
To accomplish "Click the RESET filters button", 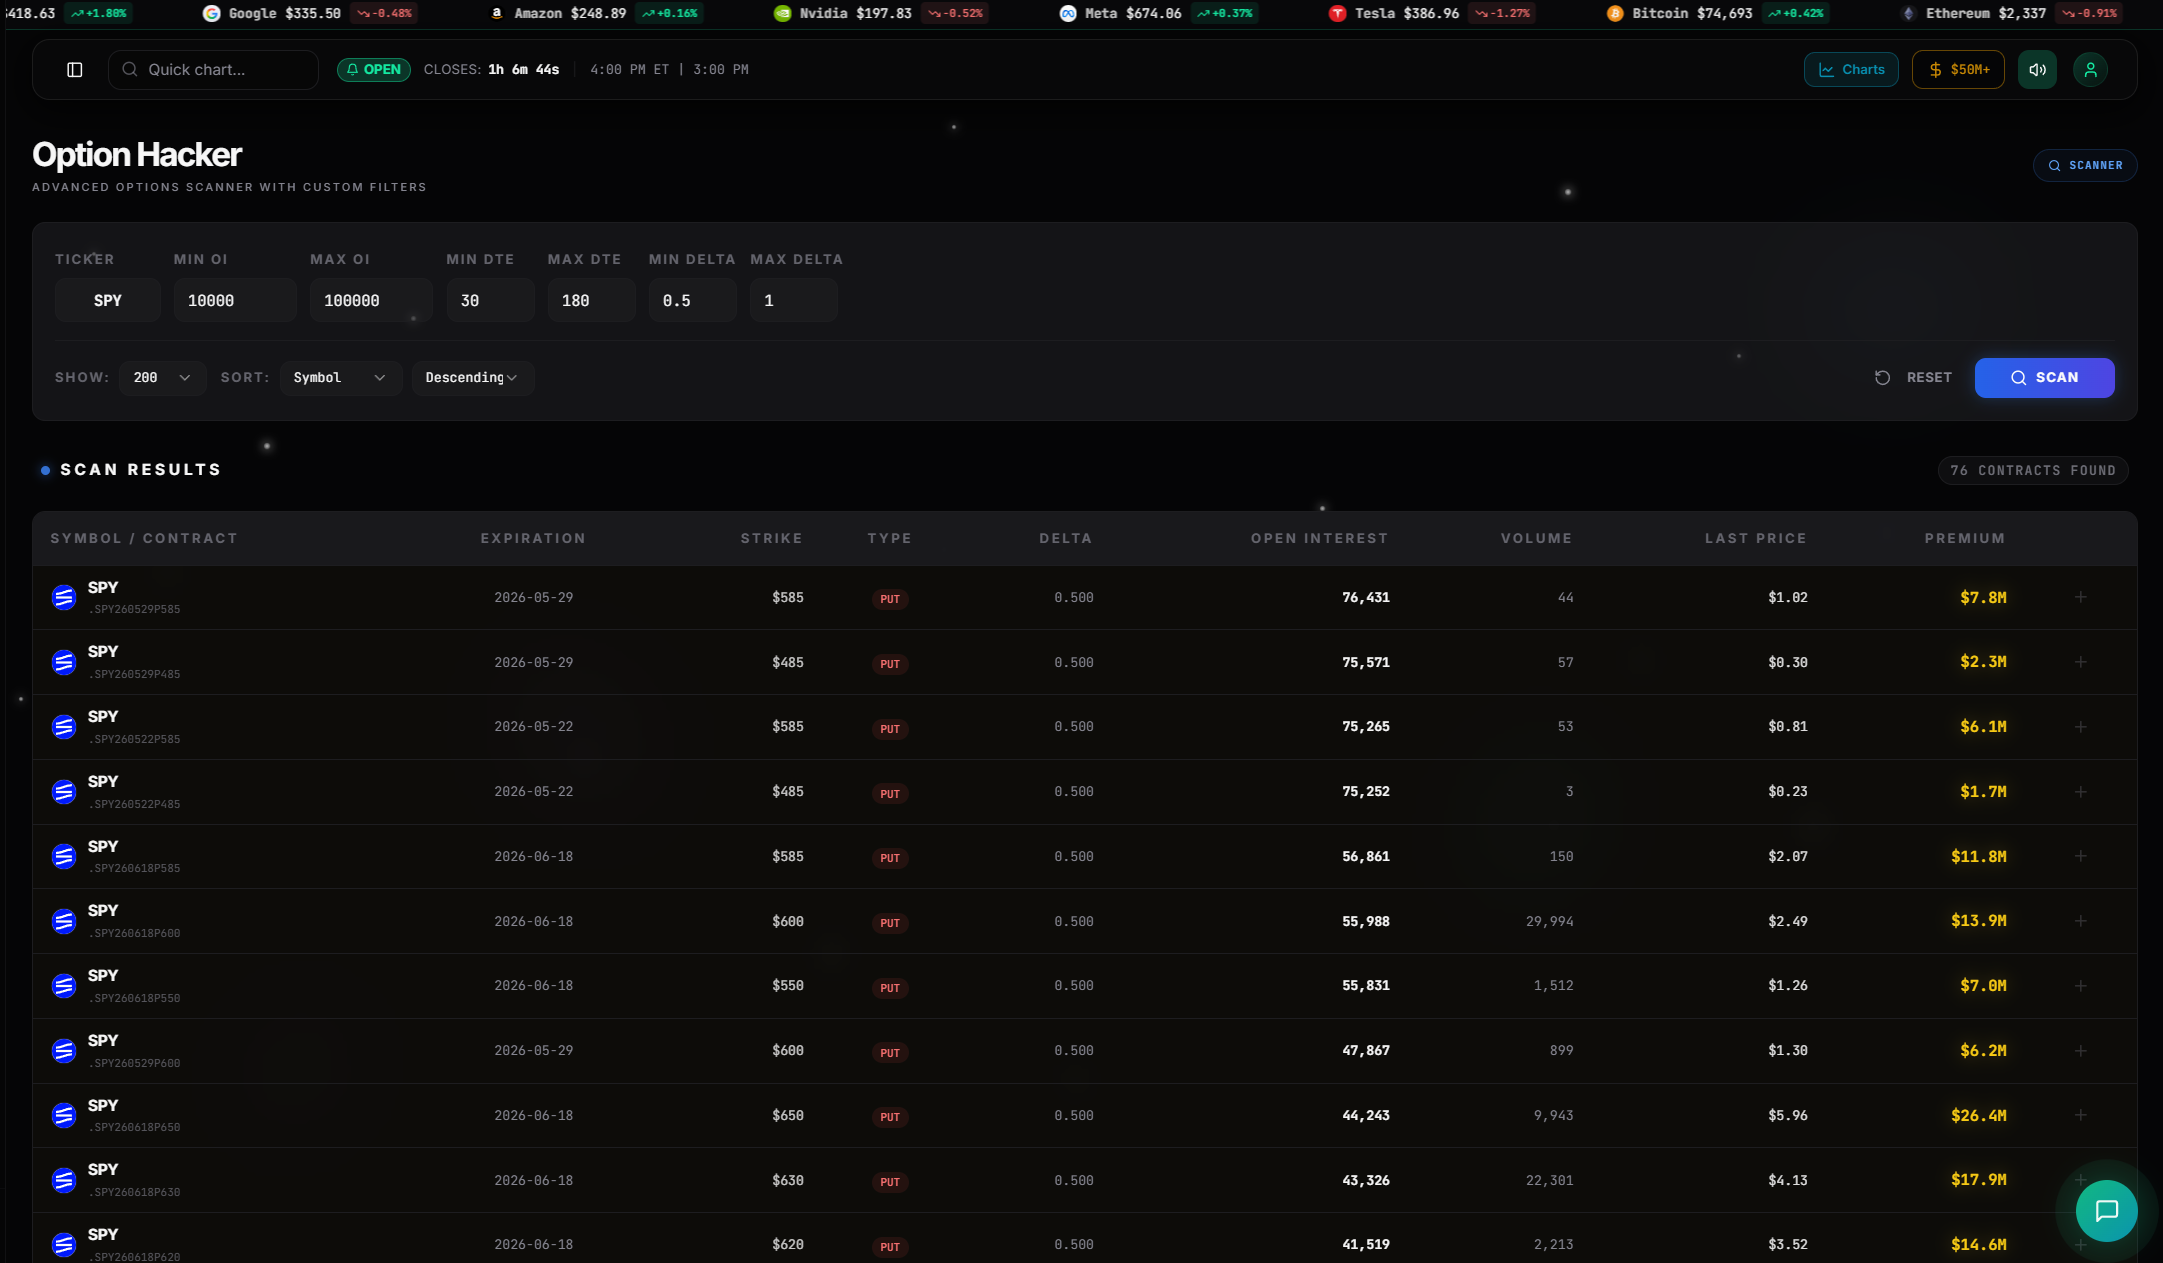I will click(1913, 378).
